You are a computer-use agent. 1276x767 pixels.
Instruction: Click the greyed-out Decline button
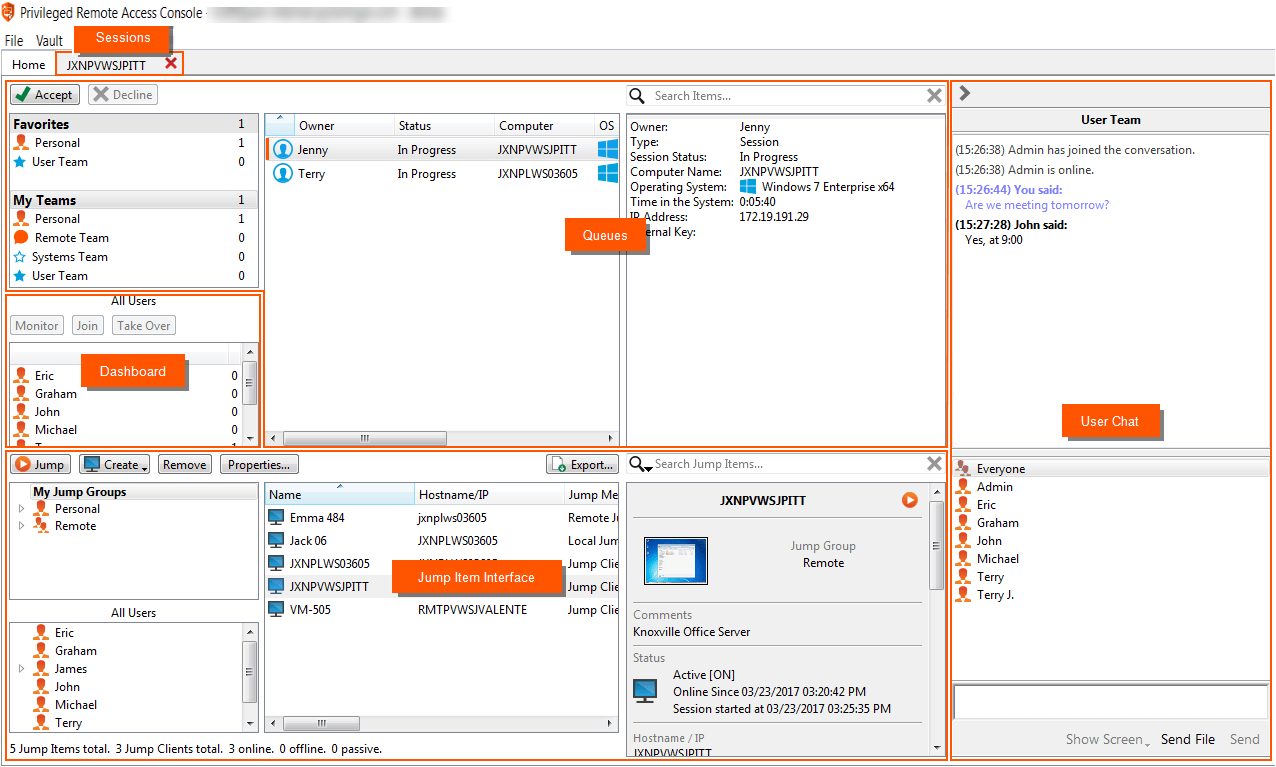tap(123, 95)
